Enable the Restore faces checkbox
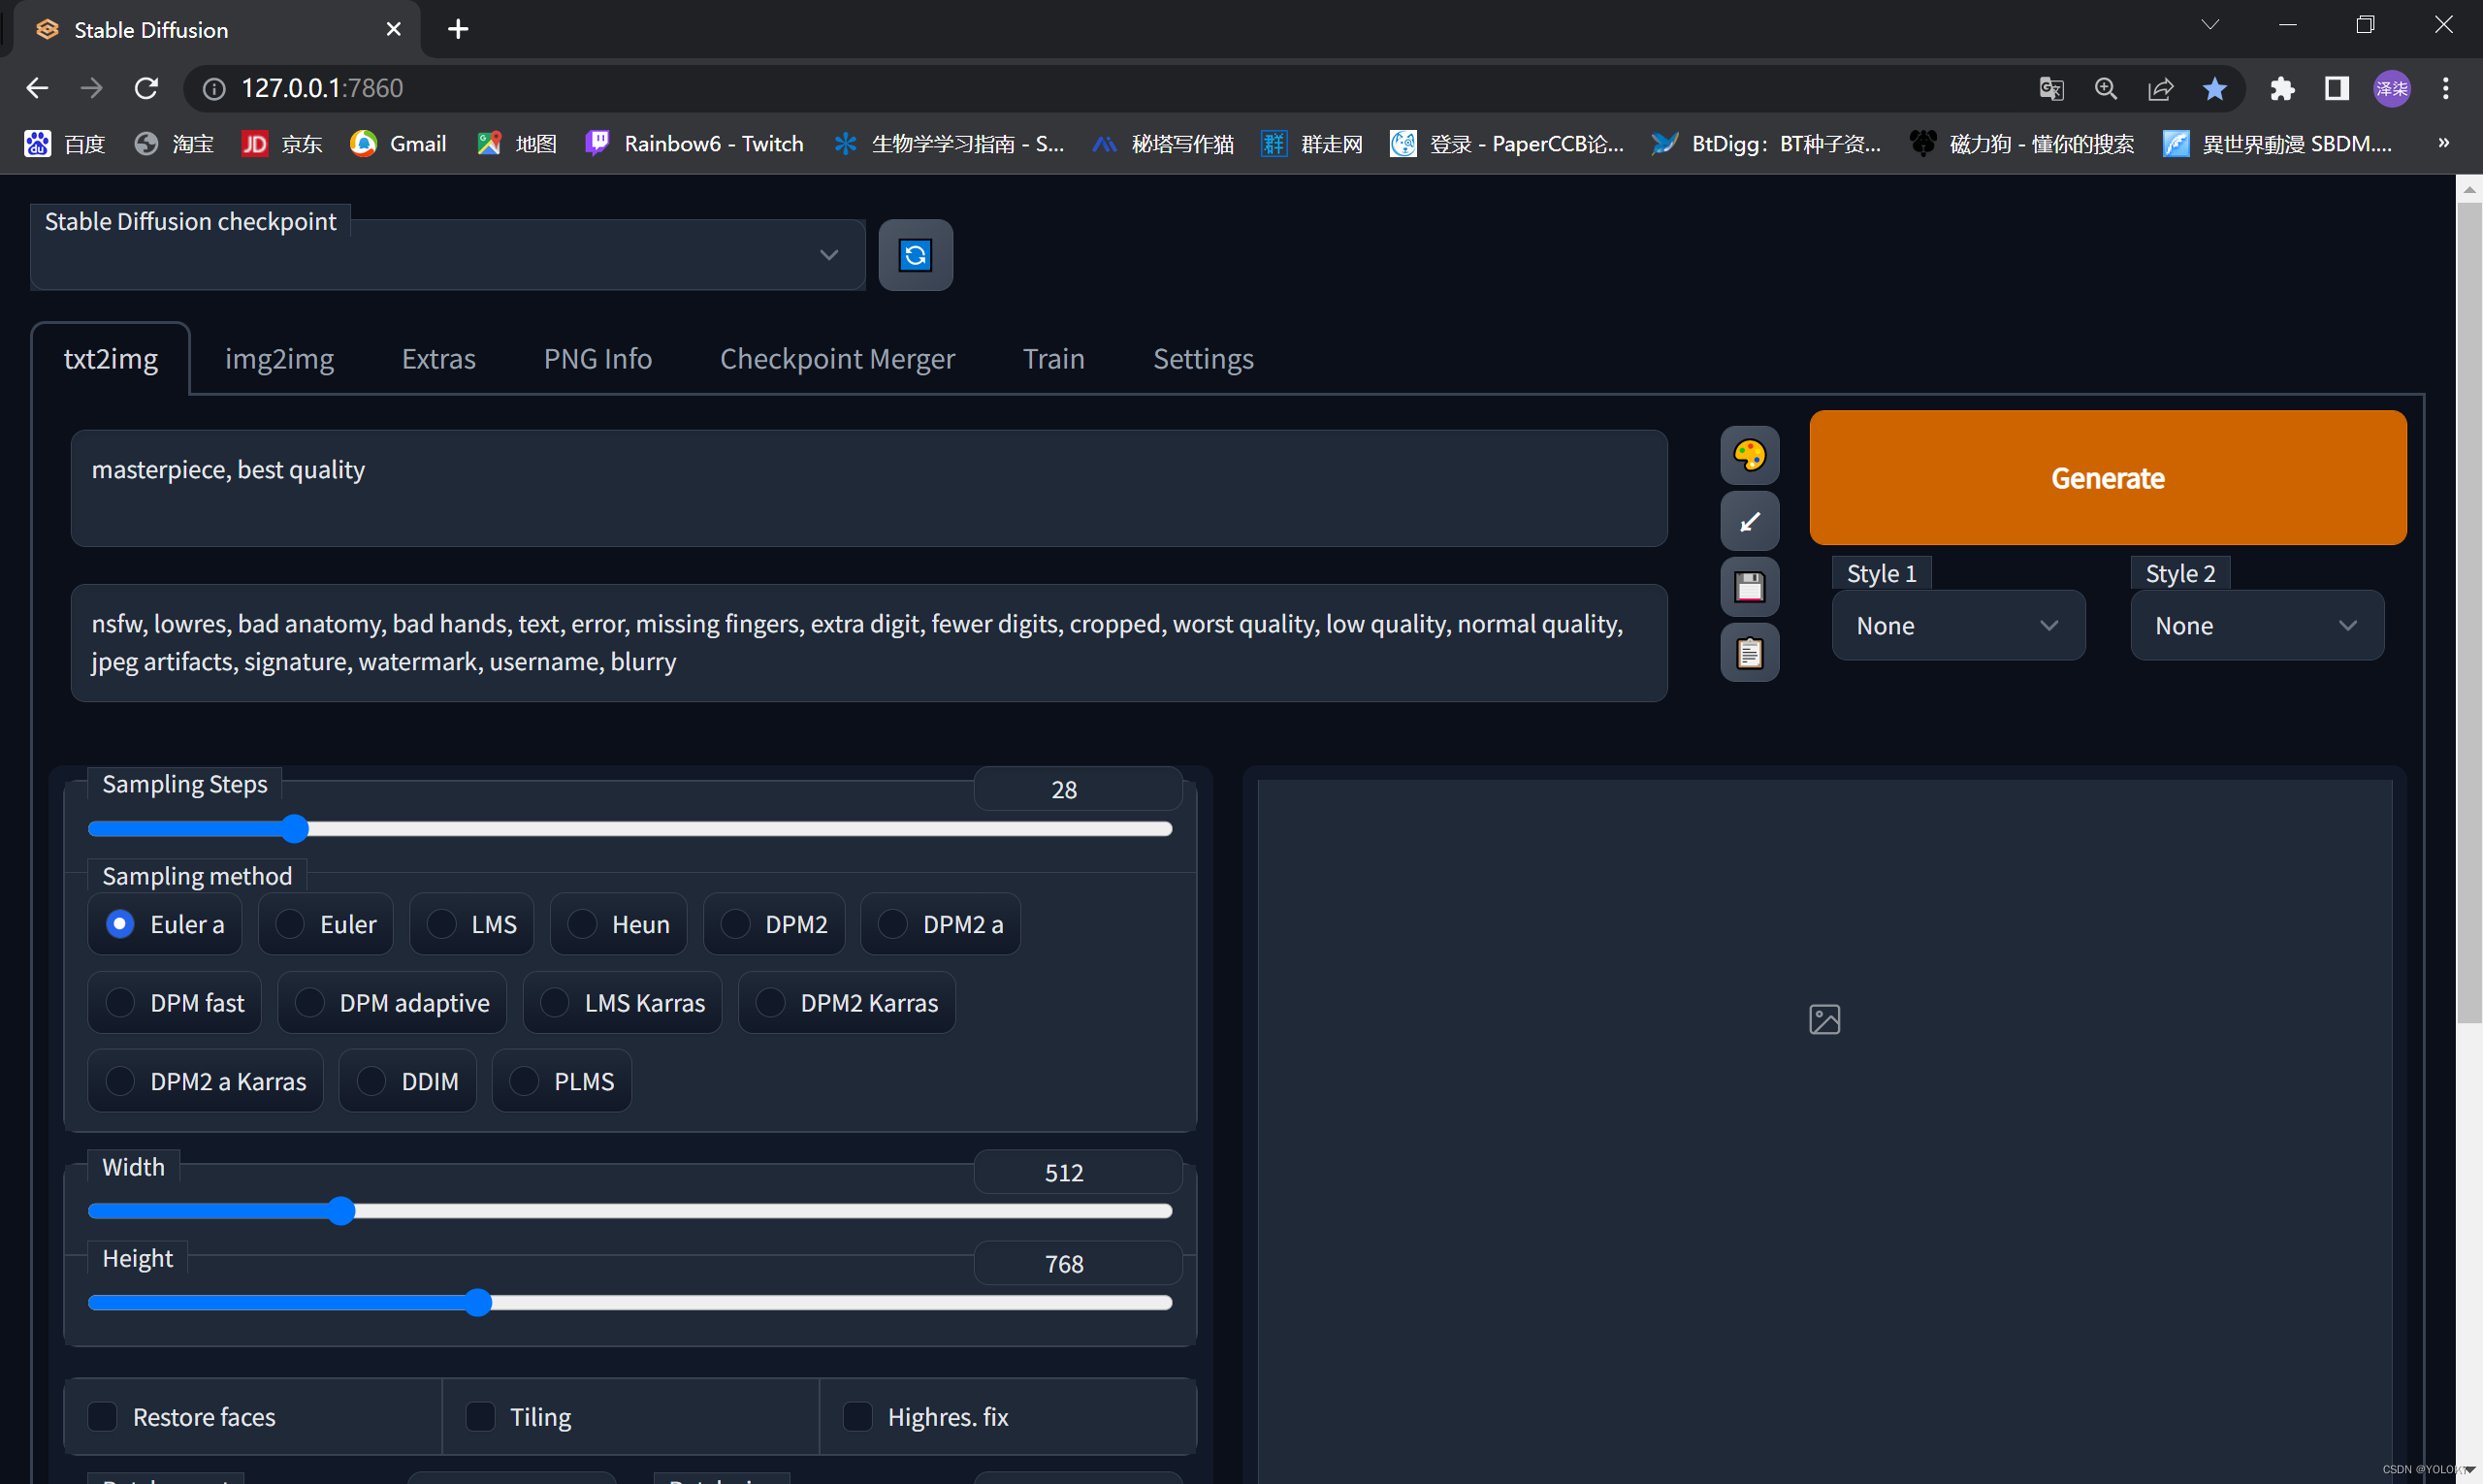 pyautogui.click(x=103, y=1416)
